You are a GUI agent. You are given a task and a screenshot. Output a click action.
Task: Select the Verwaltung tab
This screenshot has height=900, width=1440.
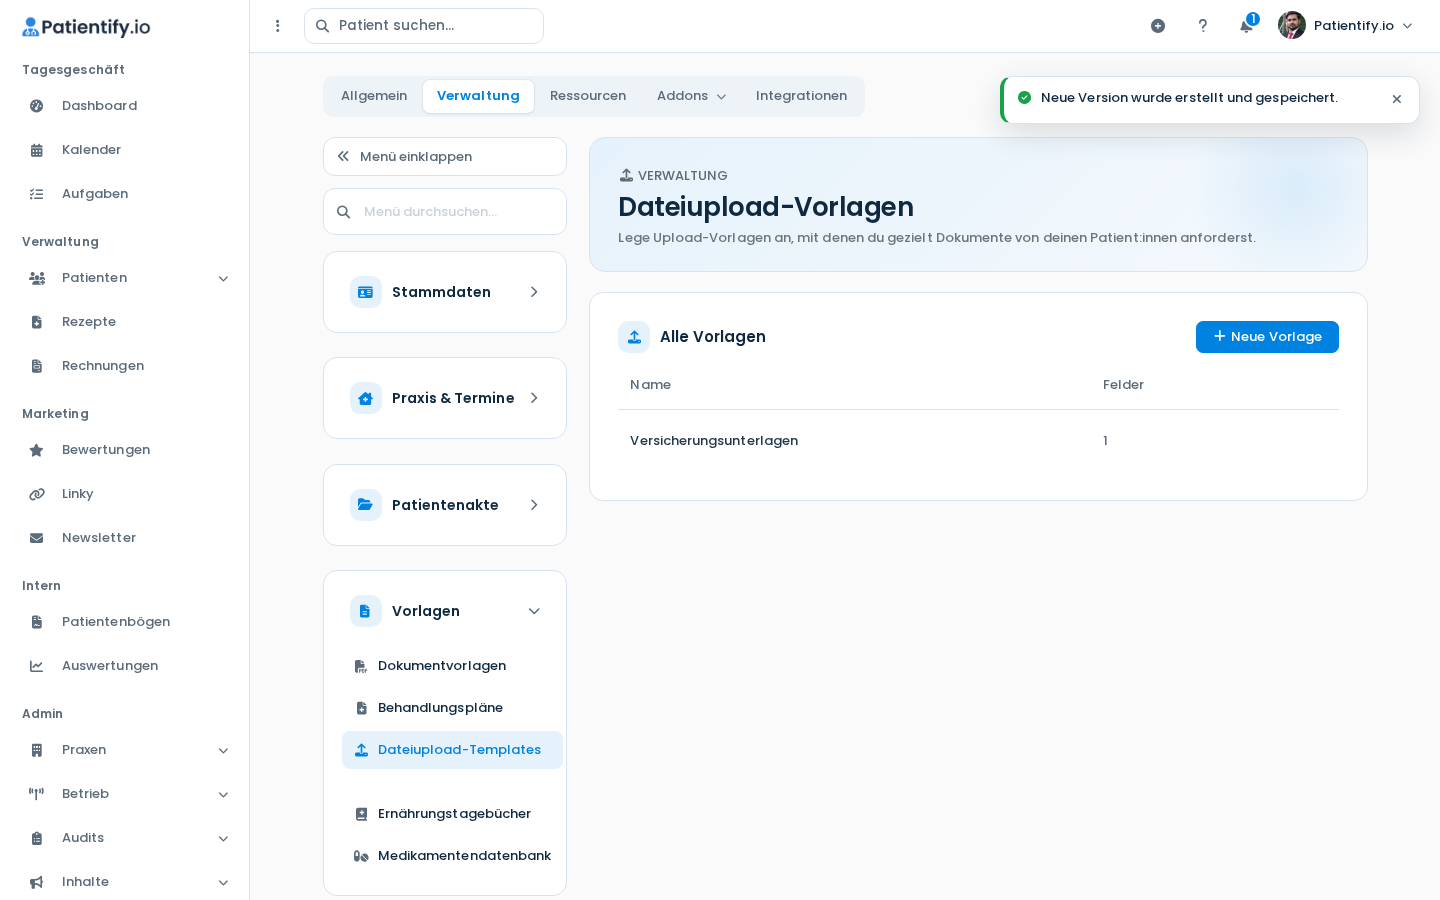tap(478, 96)
